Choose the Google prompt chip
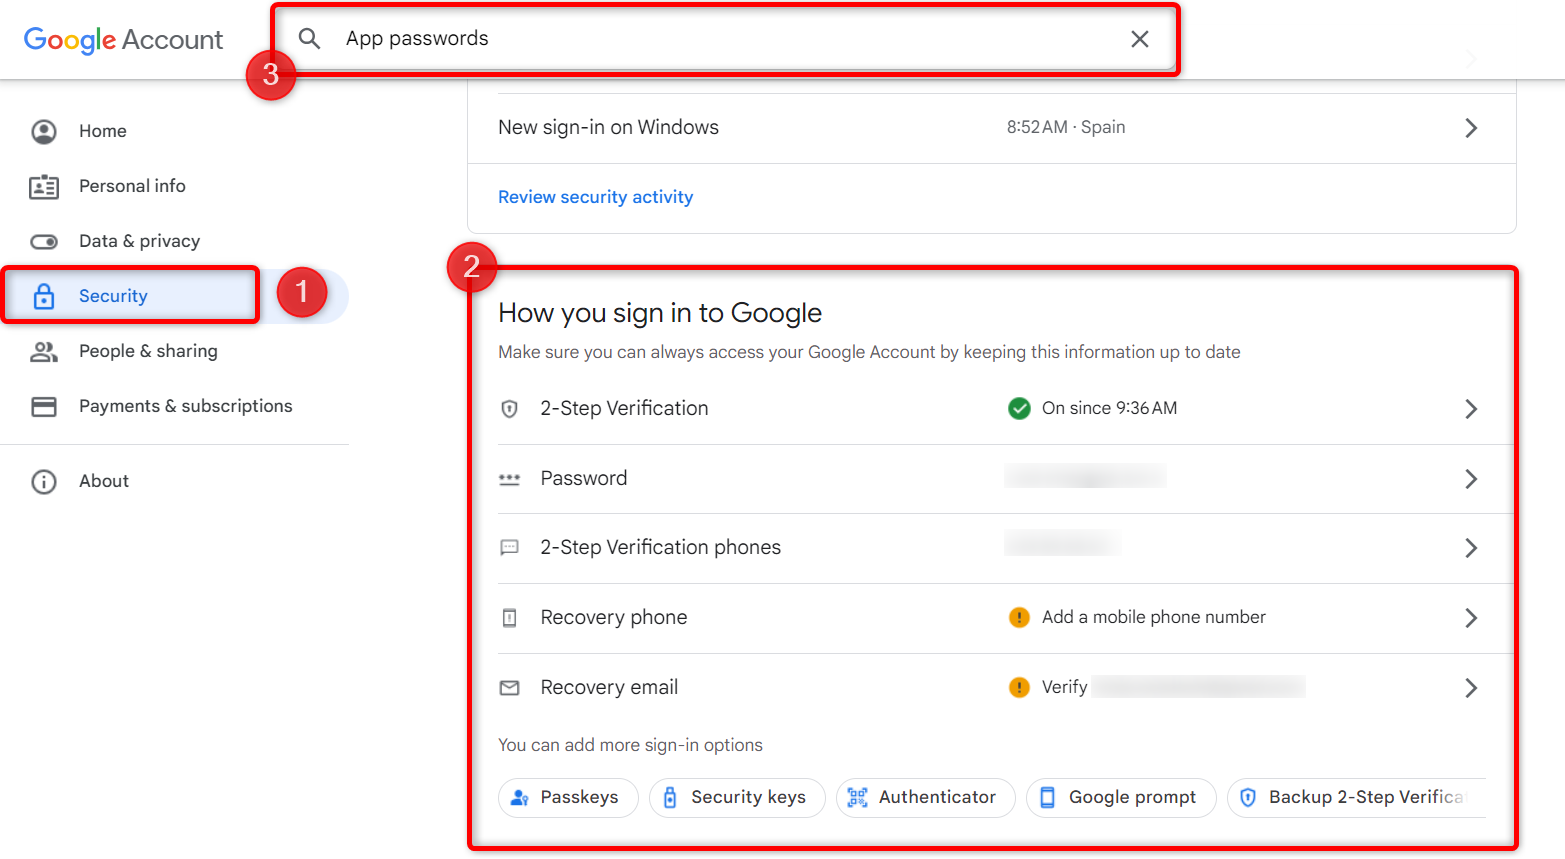 (1121, 798)
